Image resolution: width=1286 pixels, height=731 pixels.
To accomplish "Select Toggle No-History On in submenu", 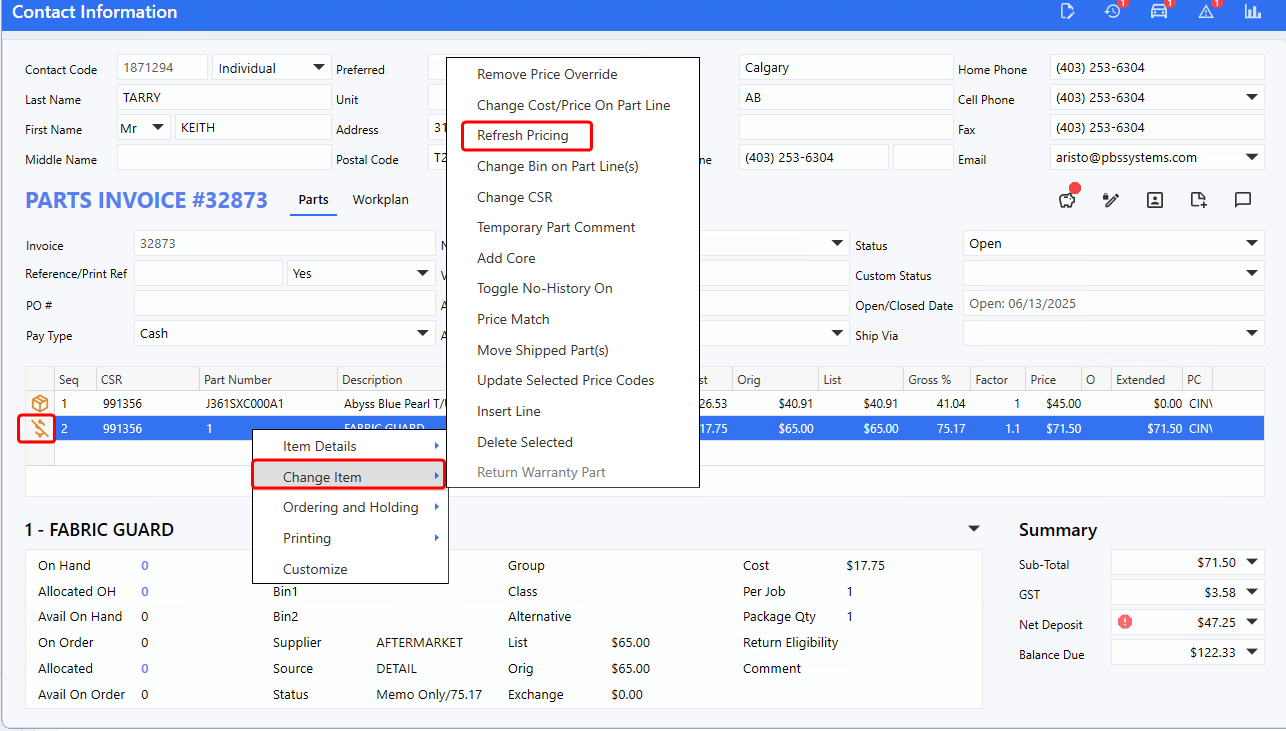I will pyautogui.click(x=544, y=288).
